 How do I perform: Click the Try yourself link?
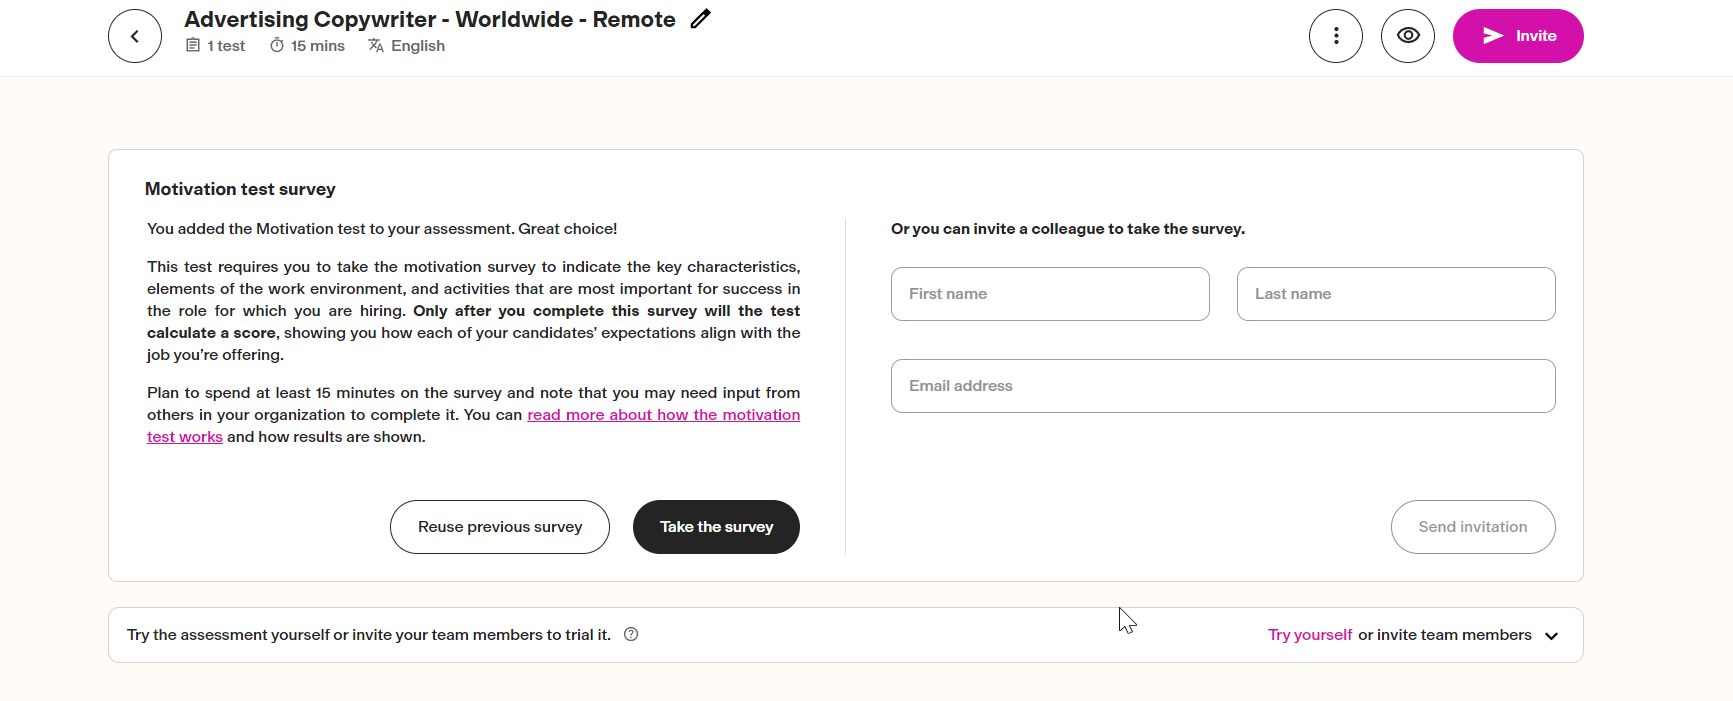point(1310,634)
